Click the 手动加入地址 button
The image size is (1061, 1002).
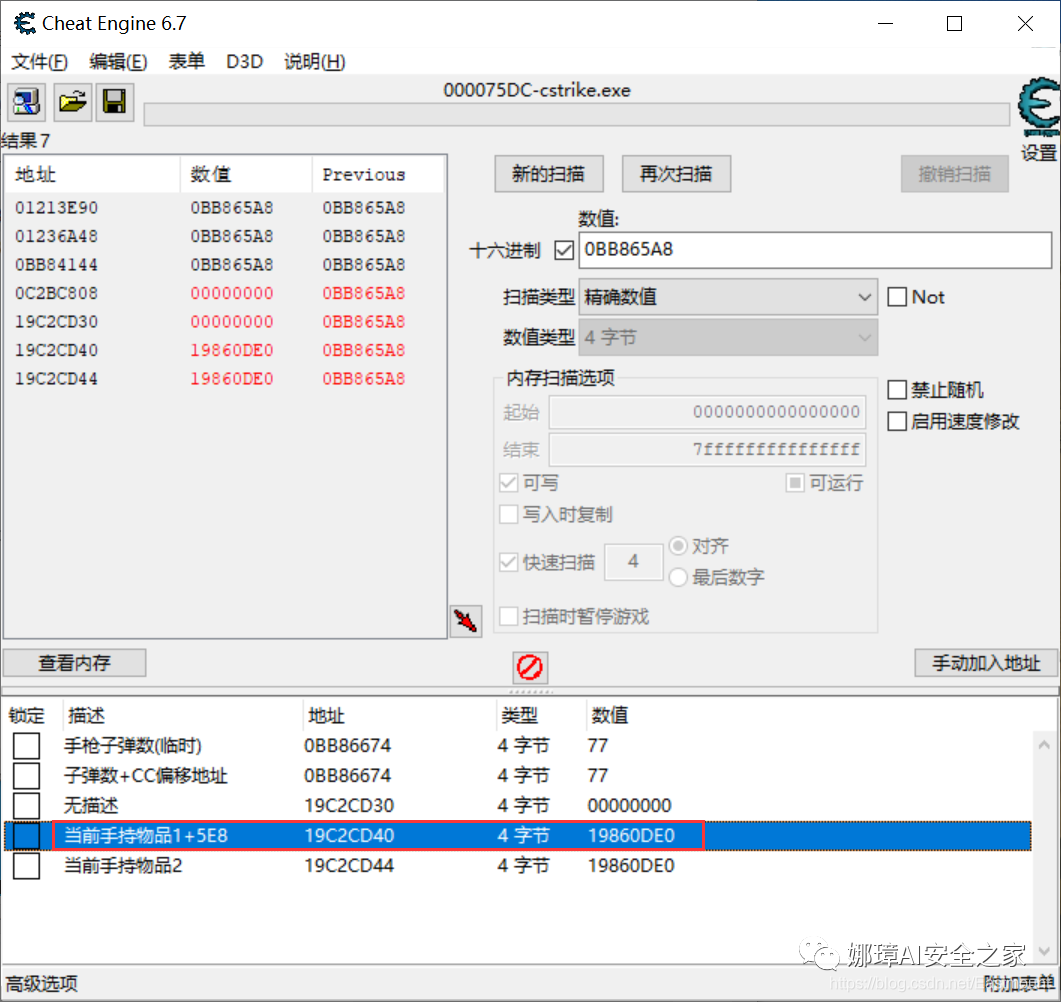click(x=986, y=662)
